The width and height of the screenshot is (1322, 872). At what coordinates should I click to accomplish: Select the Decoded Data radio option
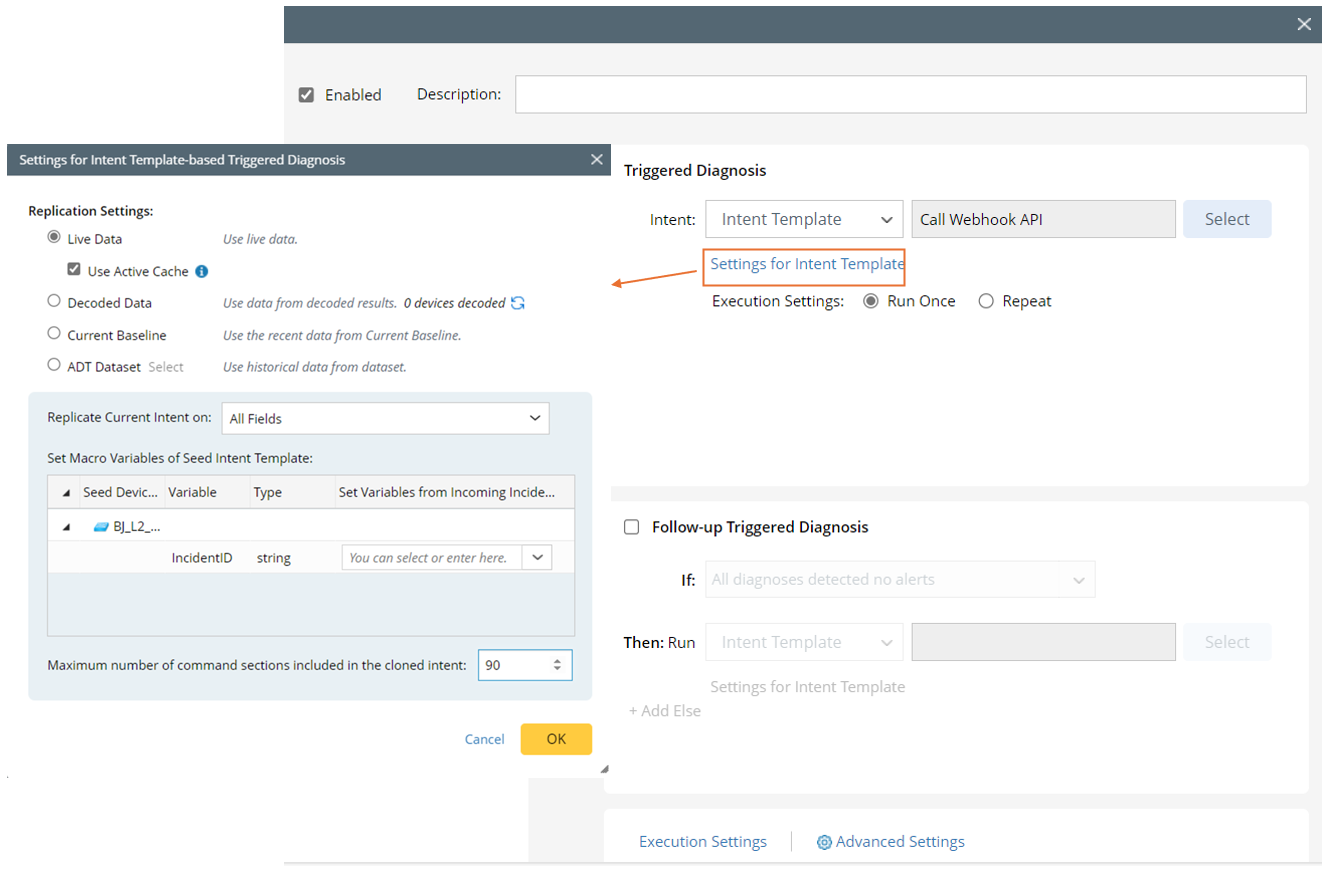point(54,301)
